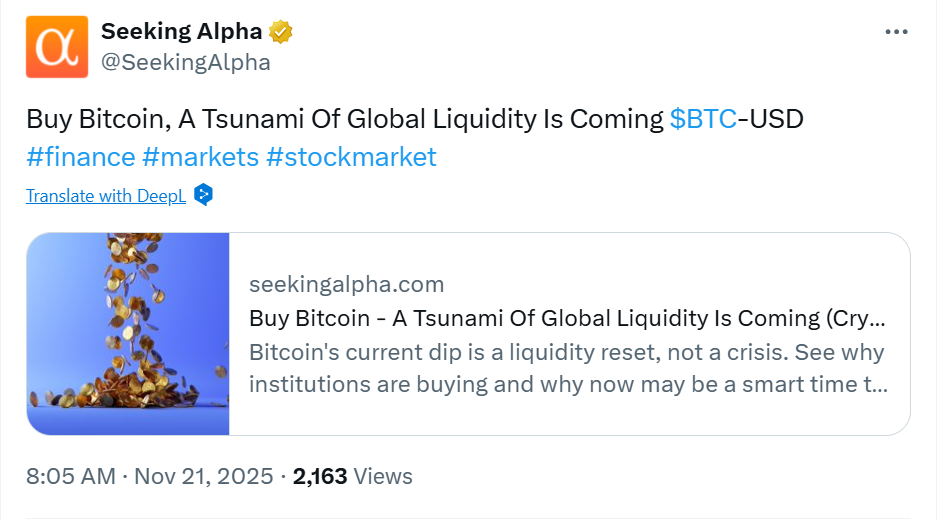937x520 pixels.
Task: Open the card title 'Buy Bitcoin - A Tsunami'
Action: 566,319
